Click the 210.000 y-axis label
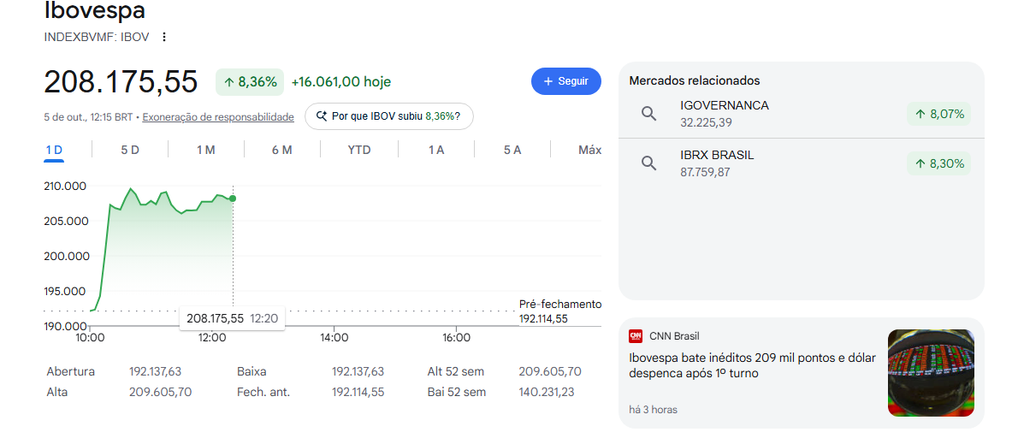Image resolution: width=1024 pixels, height=444 pixels. tap(65, 186)
